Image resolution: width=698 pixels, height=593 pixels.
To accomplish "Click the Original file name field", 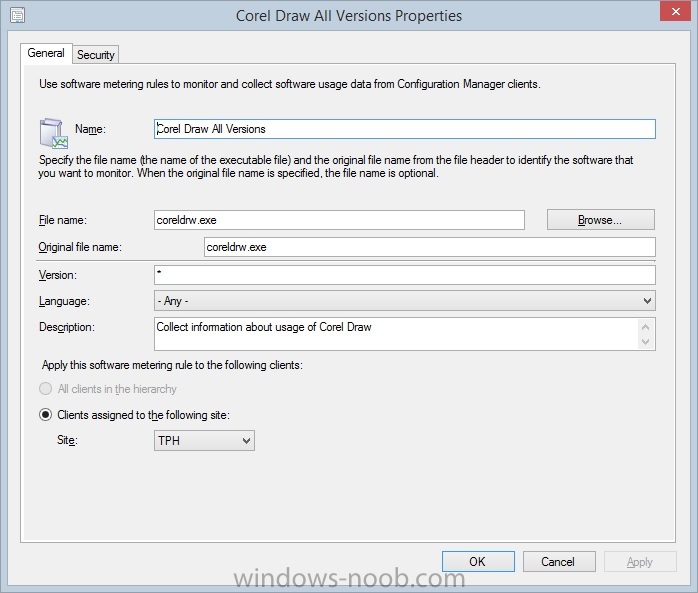I will click(x=430, y=247).
